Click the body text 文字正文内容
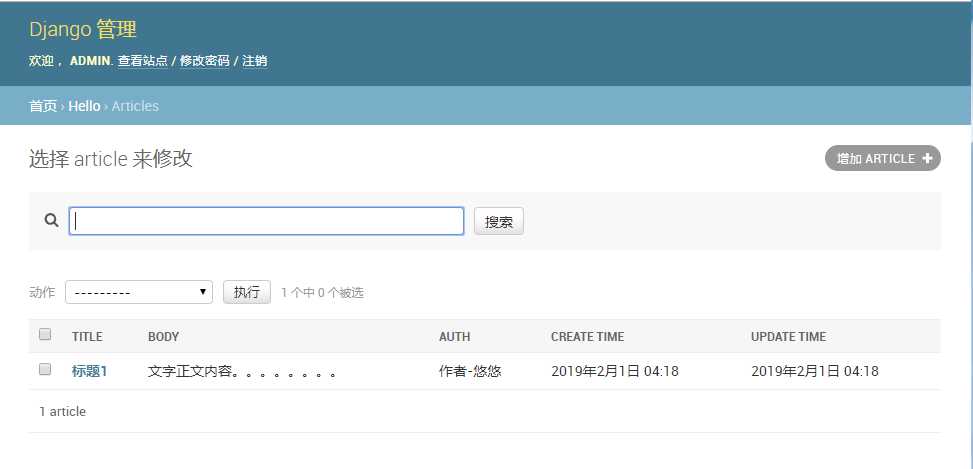973x469 pixels. point(242,372)
